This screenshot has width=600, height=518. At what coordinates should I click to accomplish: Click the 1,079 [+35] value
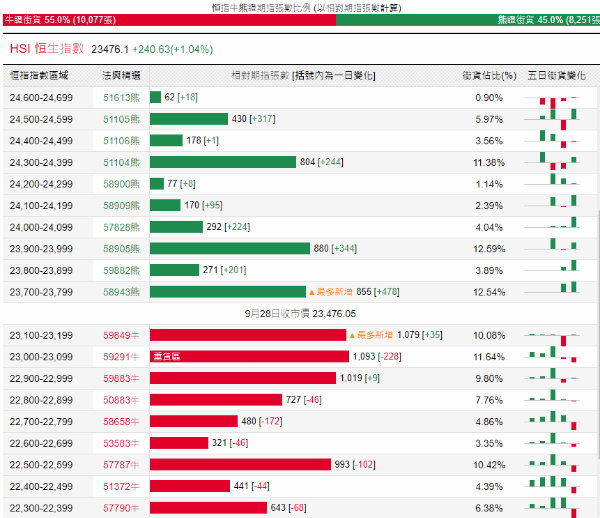[x=420, y=335]
